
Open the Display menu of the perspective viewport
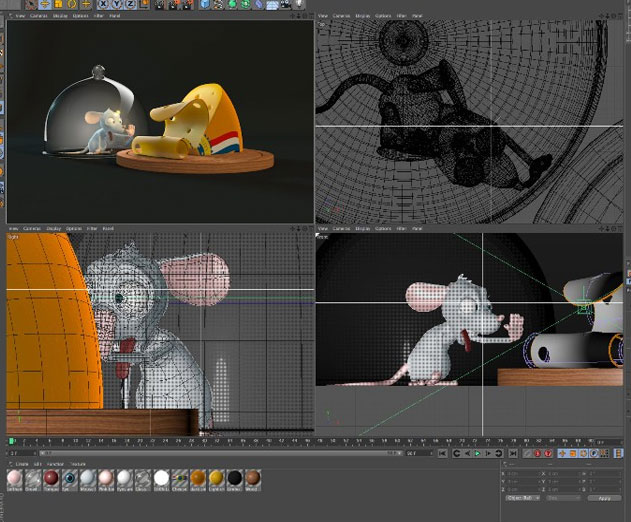(x=60, y=16)
